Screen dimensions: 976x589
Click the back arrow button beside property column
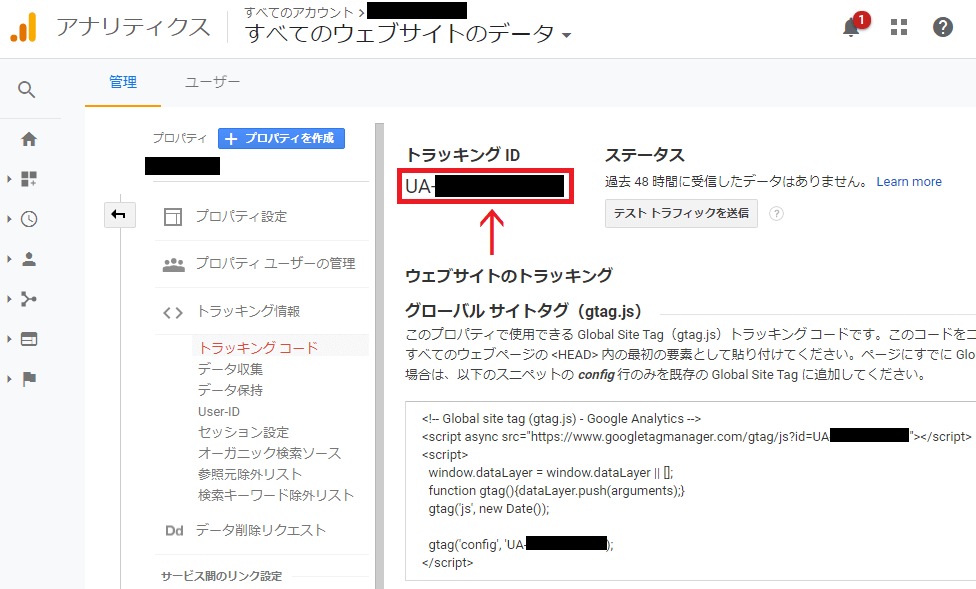pyautogui.click(x=120, y=215)
